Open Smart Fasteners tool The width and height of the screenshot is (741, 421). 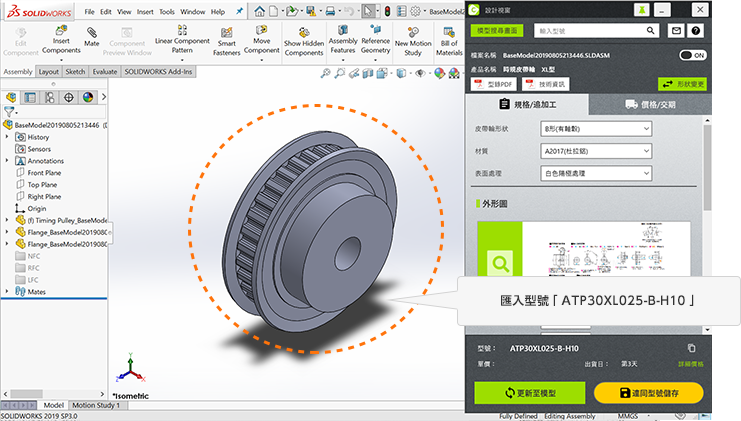pyautogui.click(x=226, y=42)
